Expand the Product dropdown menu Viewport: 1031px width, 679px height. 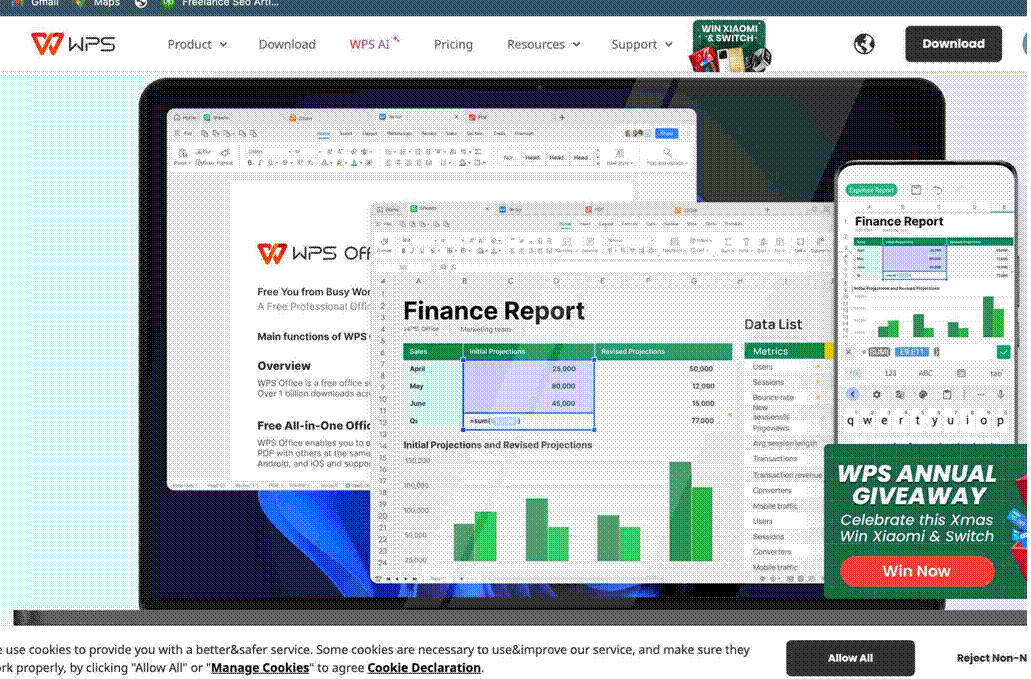click(x=197, y=44)
